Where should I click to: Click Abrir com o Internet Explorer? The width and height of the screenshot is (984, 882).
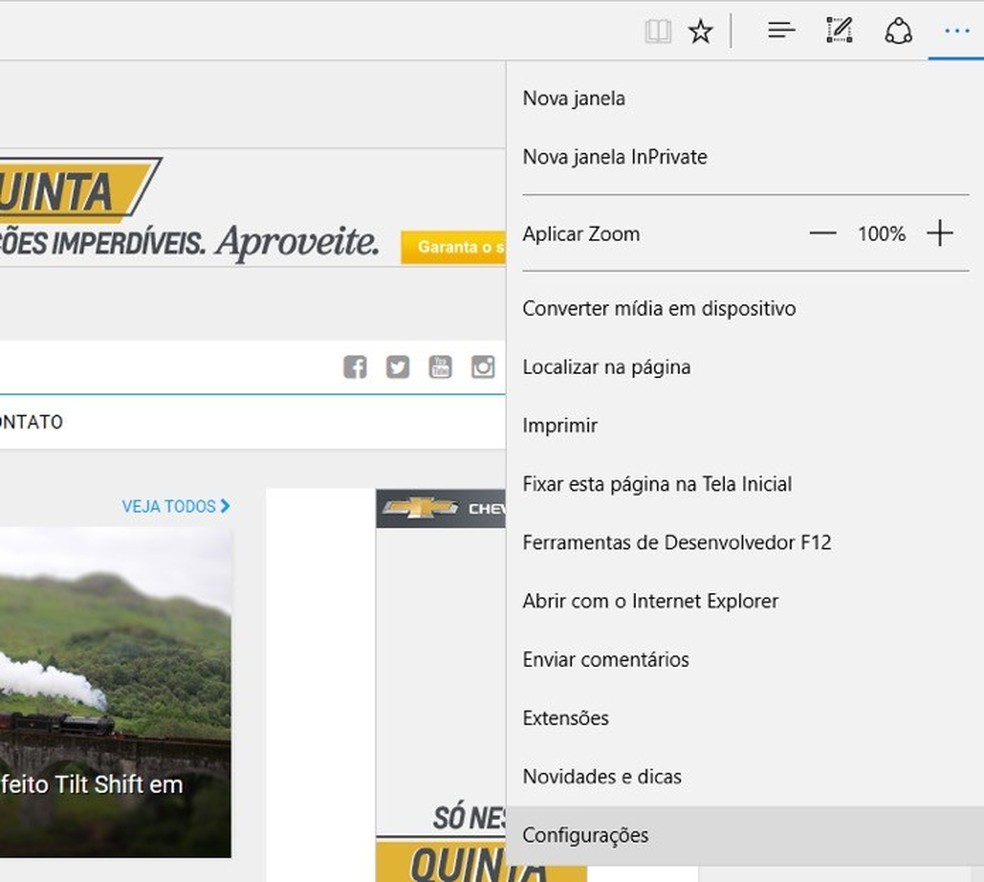pos(650,601)
